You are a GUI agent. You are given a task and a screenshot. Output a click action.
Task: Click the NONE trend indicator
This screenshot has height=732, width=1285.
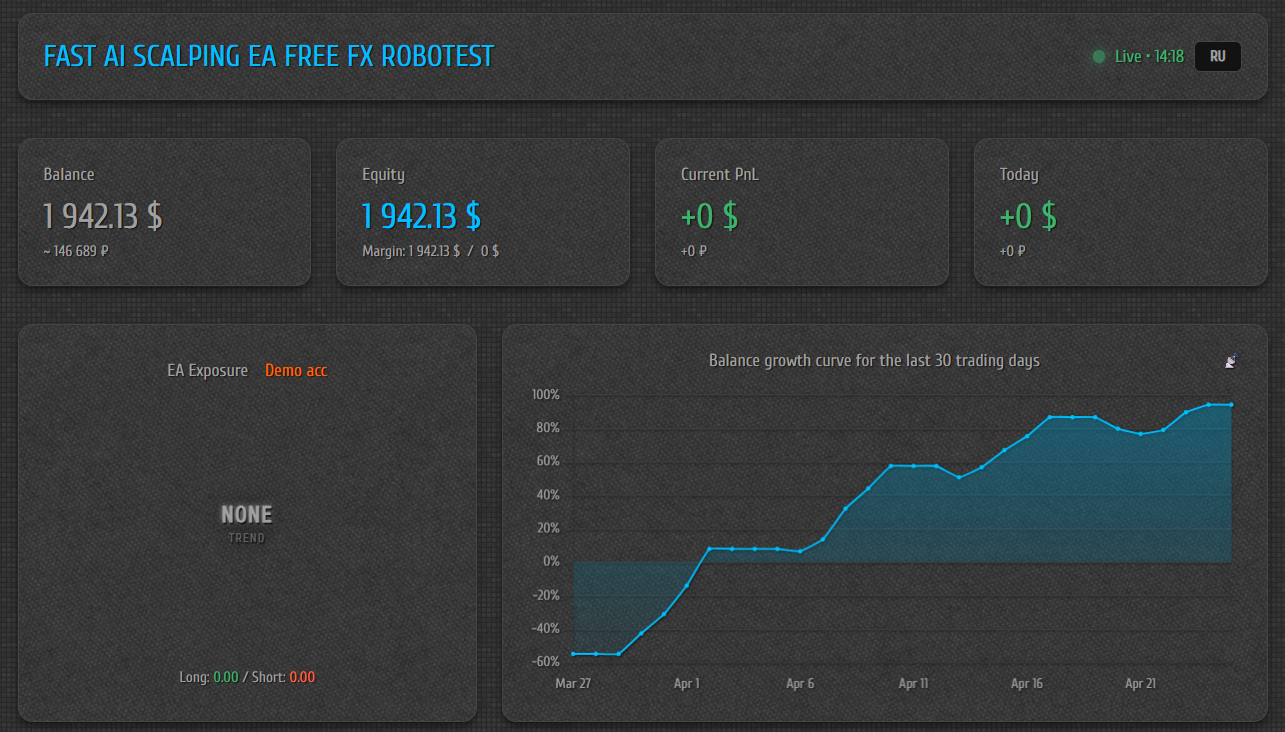(246, 515)
